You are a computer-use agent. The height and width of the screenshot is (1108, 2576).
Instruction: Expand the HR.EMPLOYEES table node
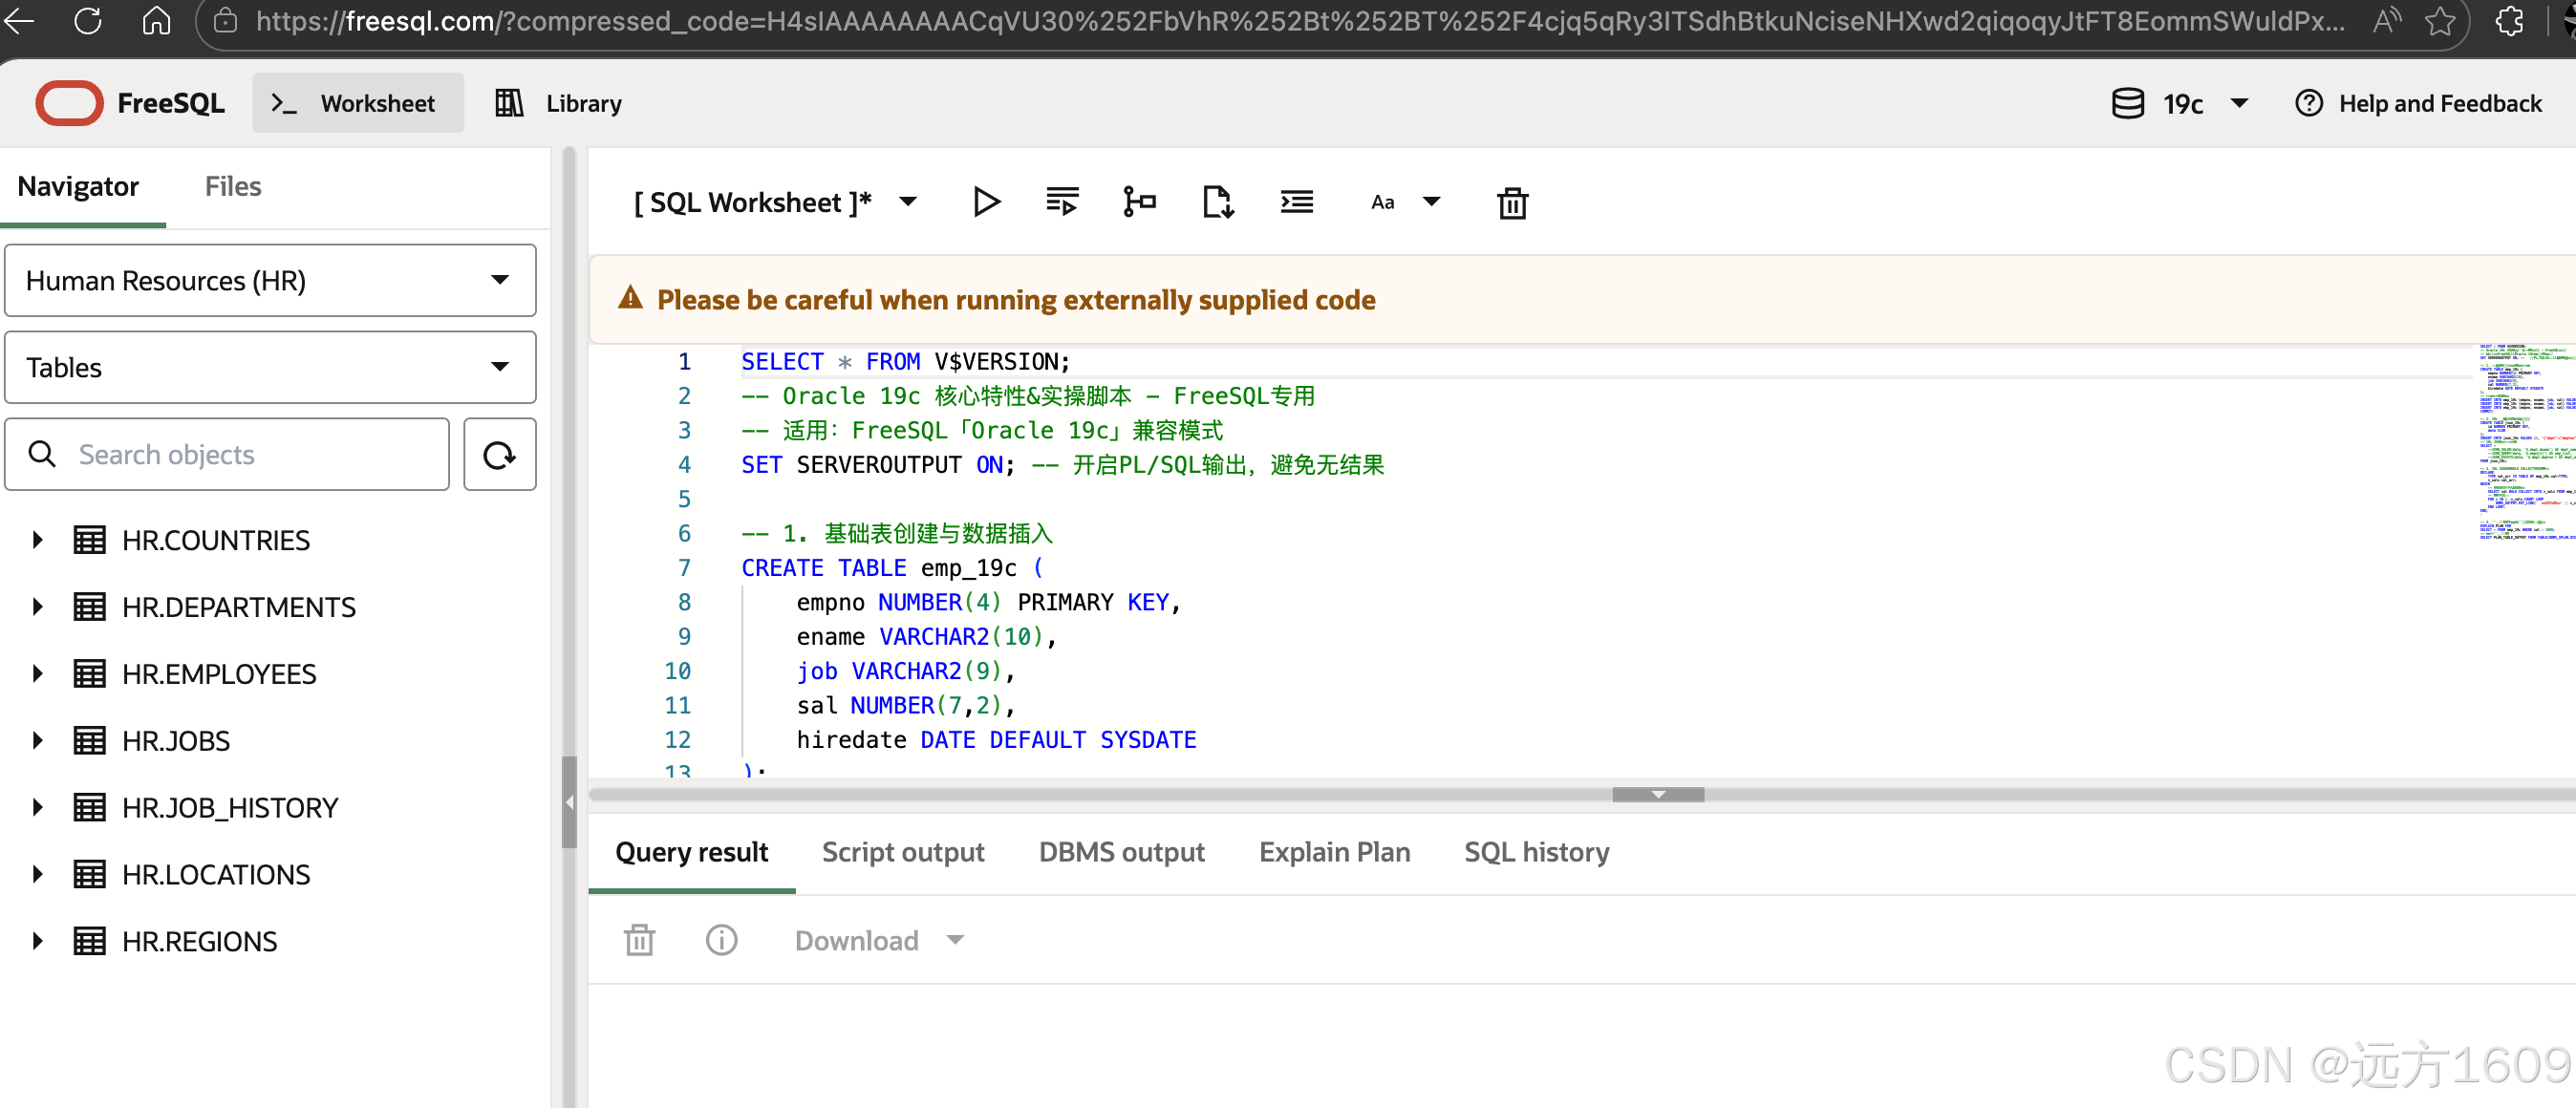tap(37, 674)
